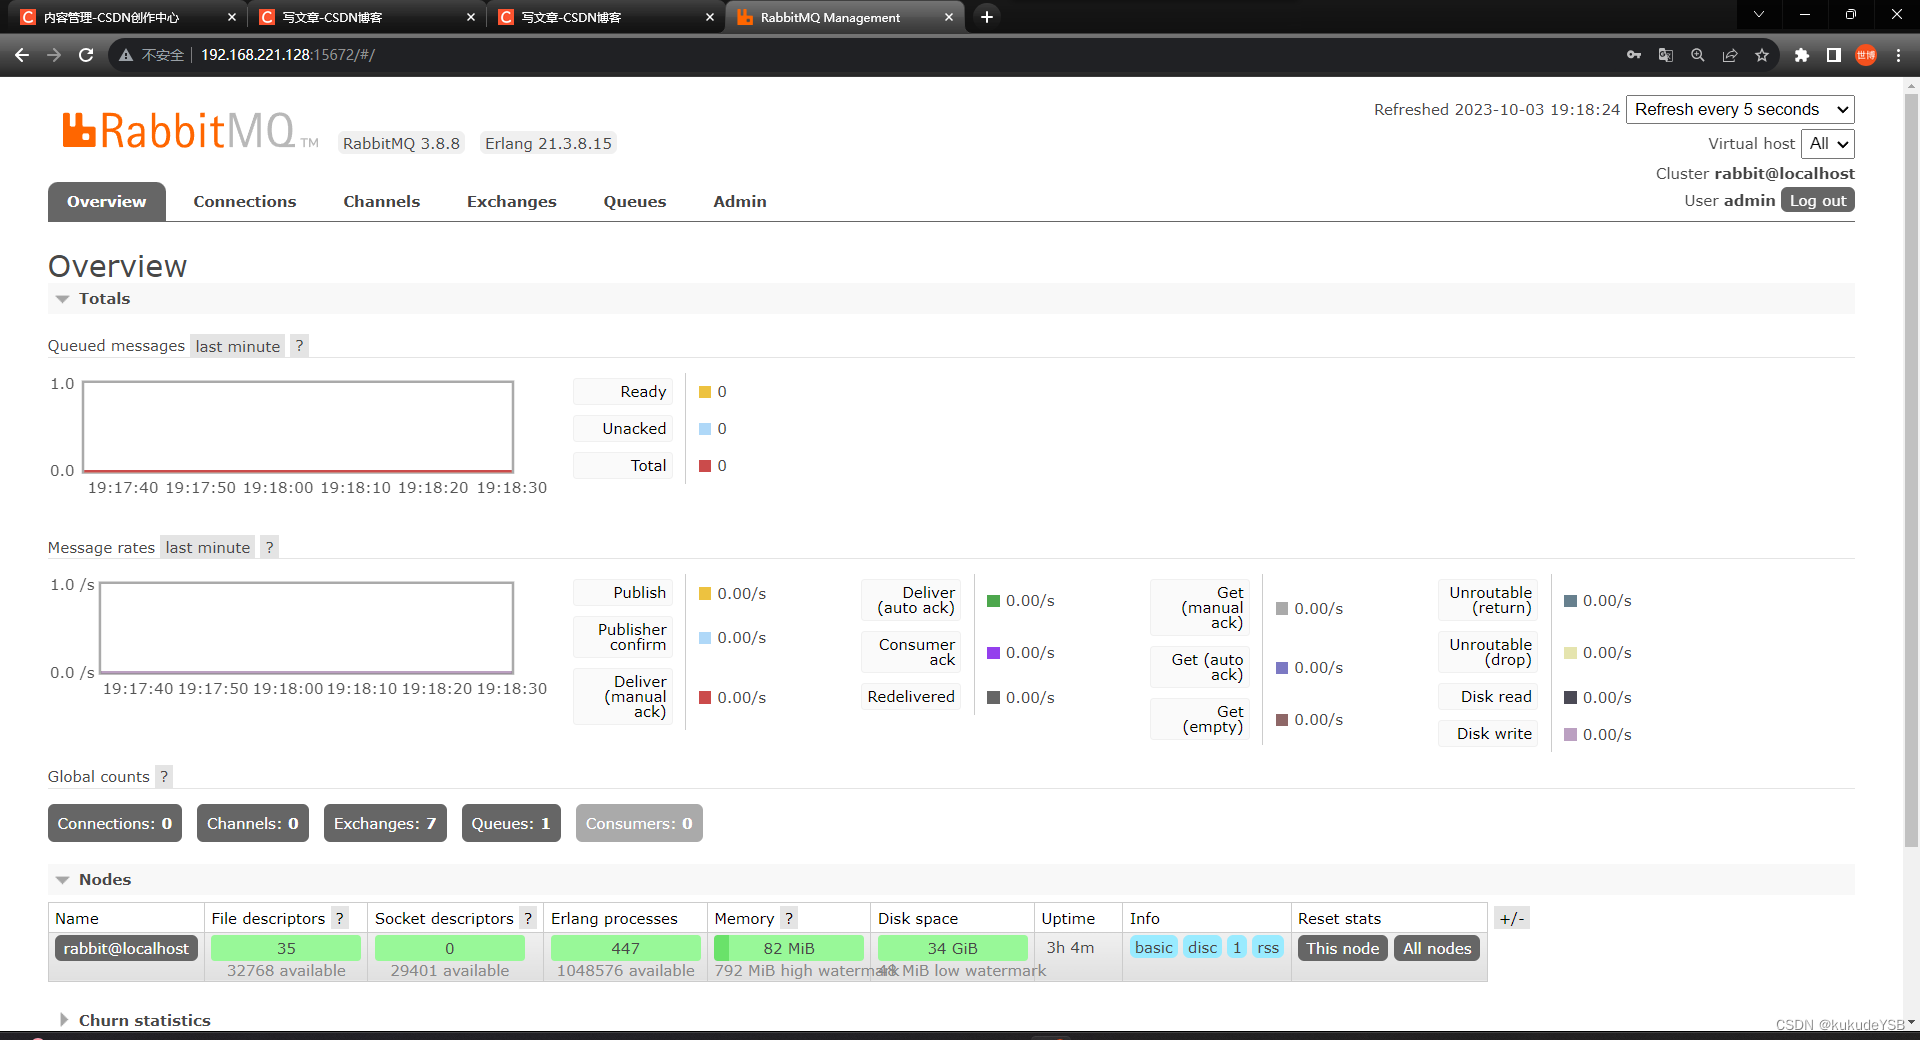Screen dimensions: 1920x1040
Task: Click the Queued messages chart
Action: [x=298, y=426]
